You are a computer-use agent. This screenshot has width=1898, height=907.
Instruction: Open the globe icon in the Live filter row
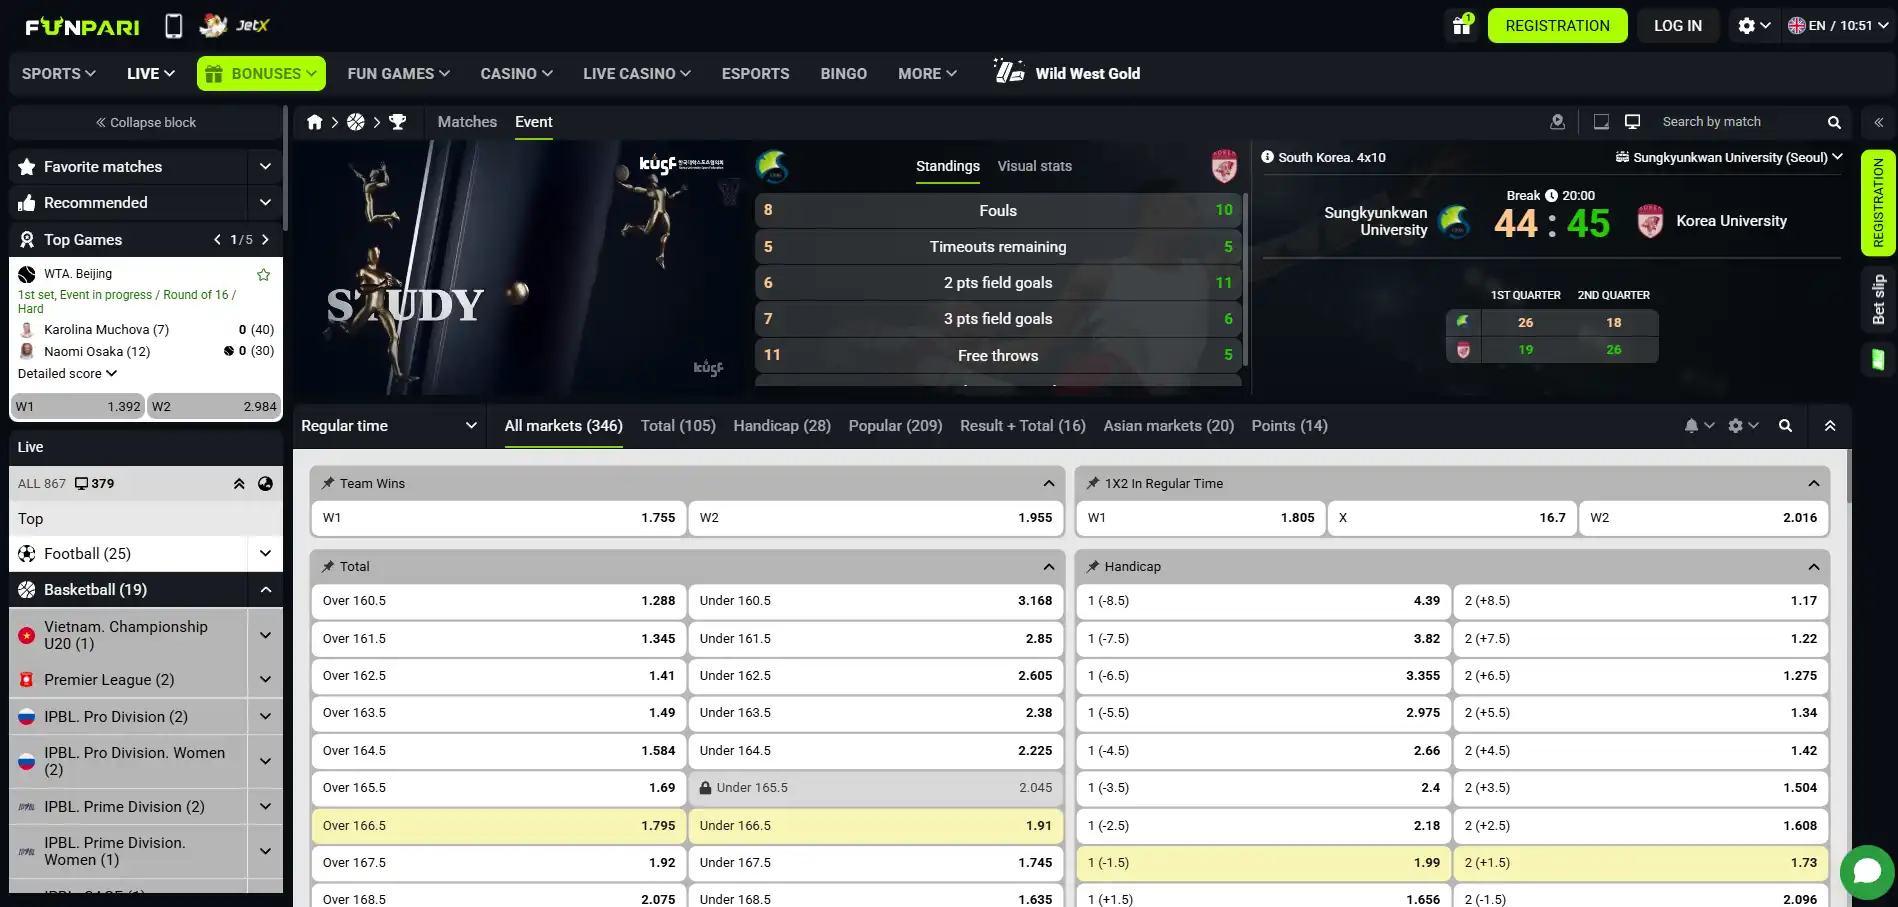click(265, 484)
